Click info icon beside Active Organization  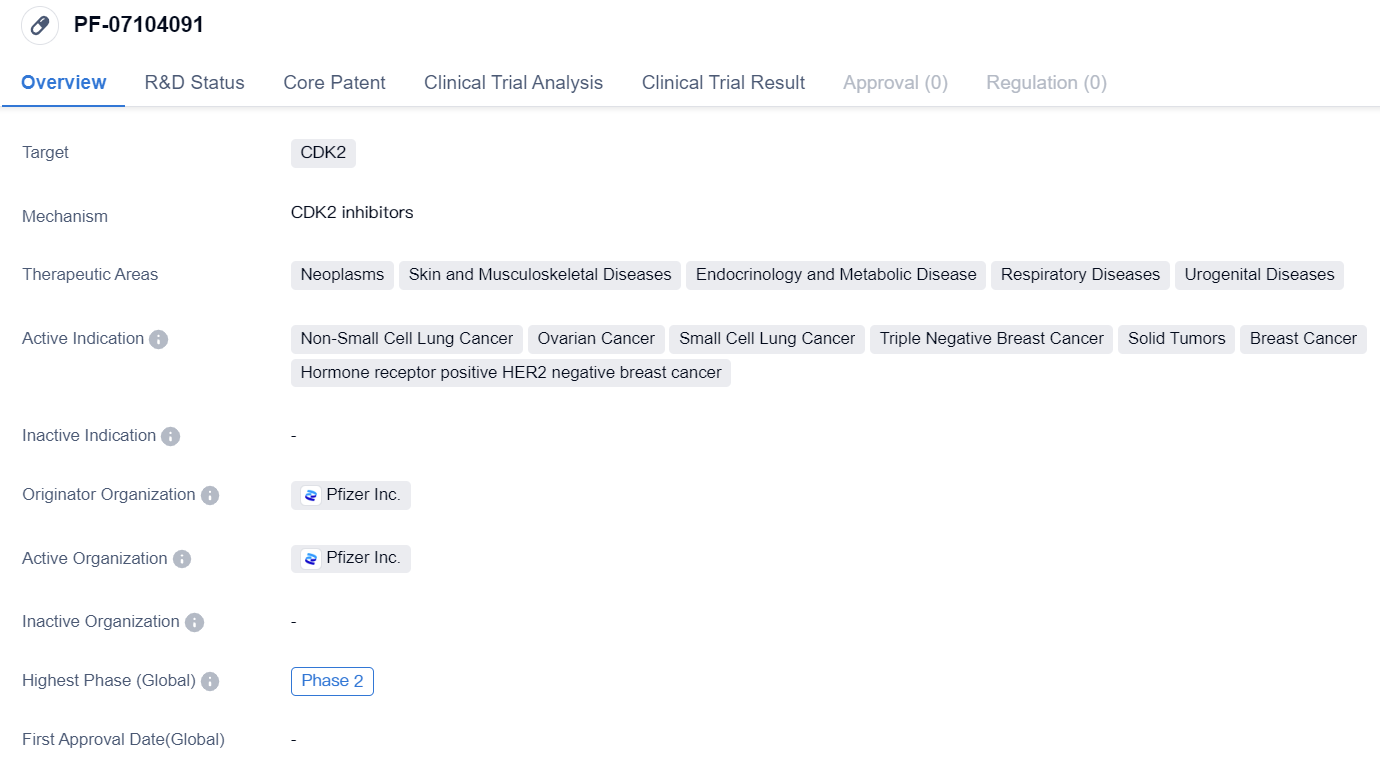click(x=182, y=560)
